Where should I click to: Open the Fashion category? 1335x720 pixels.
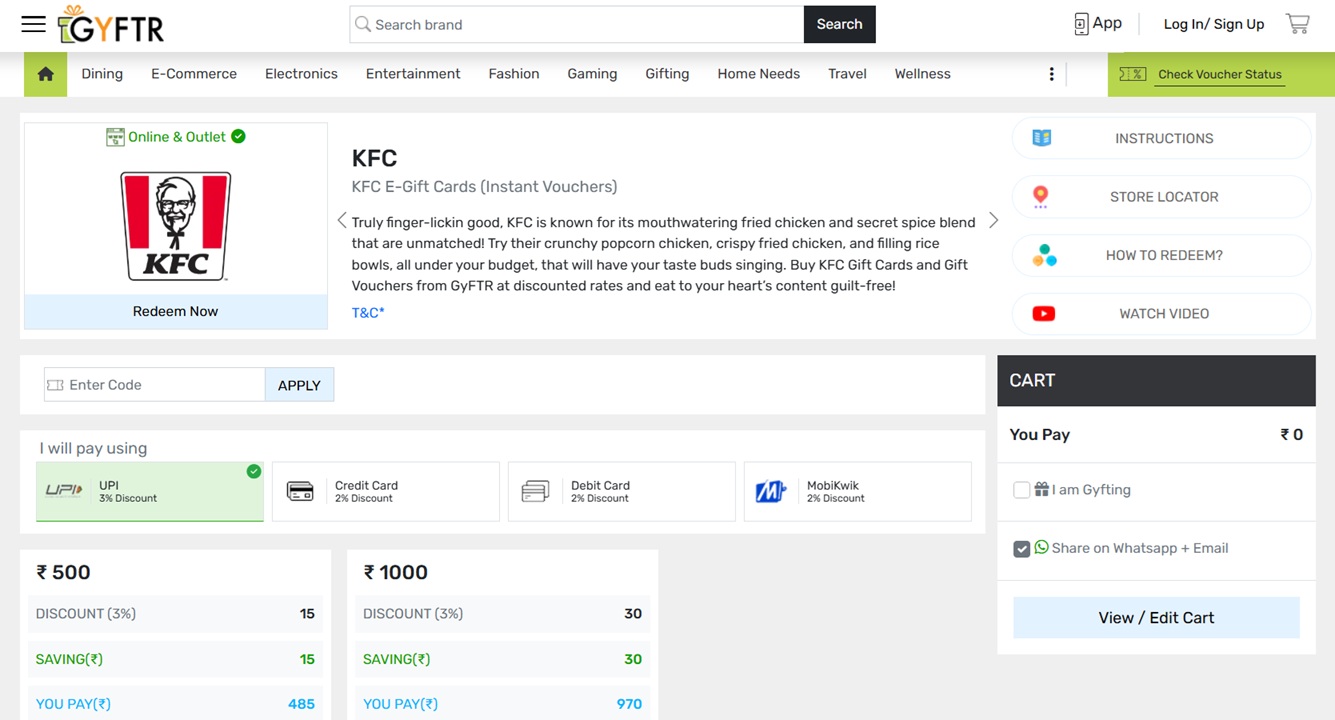[514, 74]
